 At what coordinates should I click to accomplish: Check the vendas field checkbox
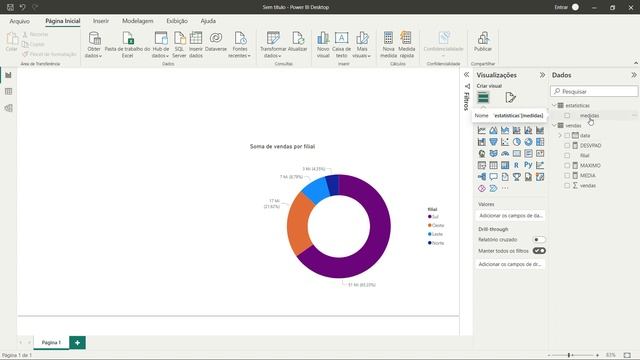tap(567, 185)
